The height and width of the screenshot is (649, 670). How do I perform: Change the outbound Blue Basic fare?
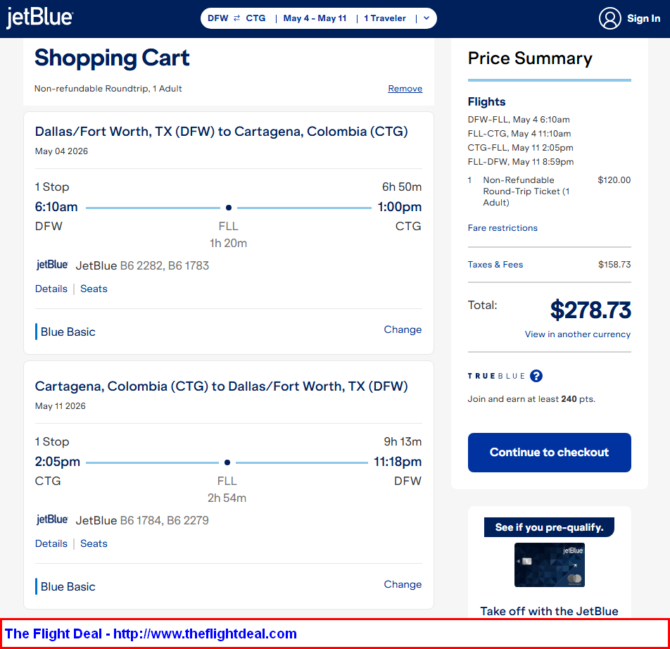pos(402,330)
